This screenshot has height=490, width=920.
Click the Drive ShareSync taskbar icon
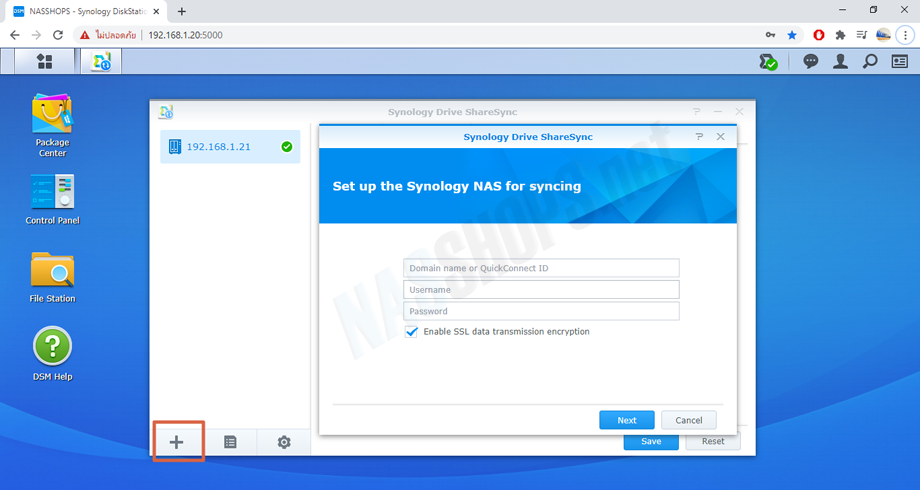coord(101,61)
